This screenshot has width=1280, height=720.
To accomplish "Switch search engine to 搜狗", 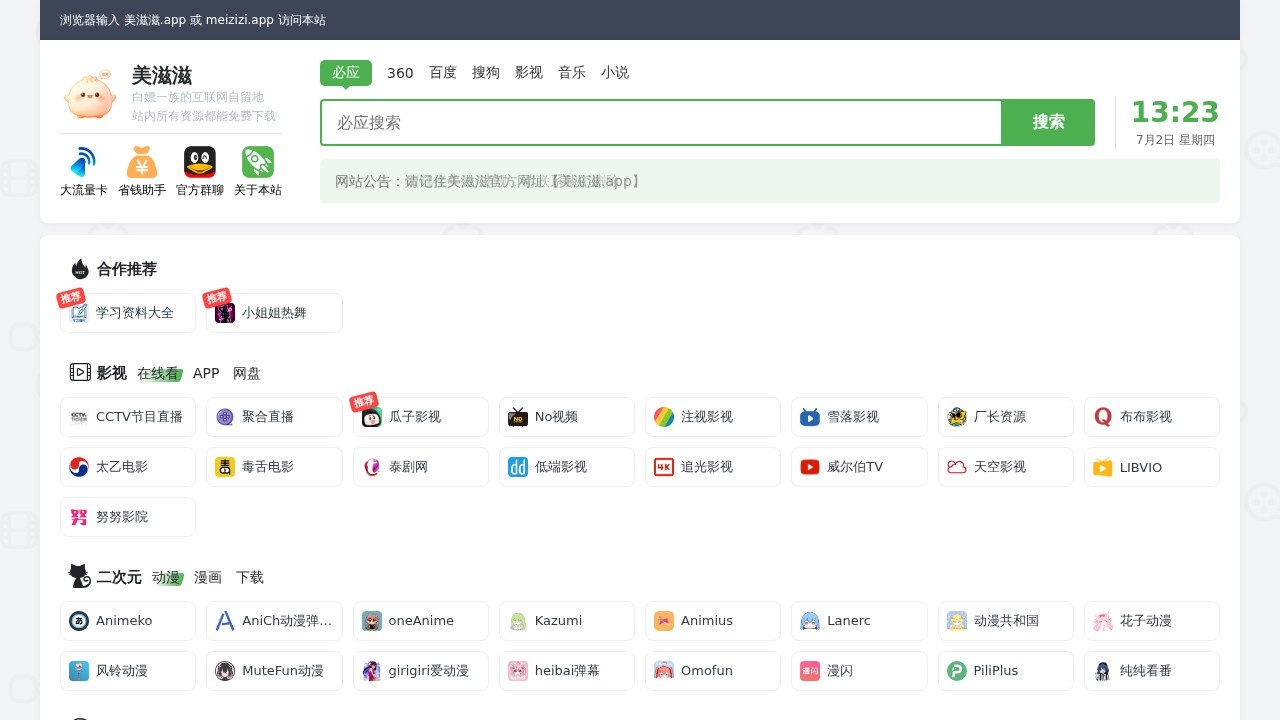I will 486,73.
